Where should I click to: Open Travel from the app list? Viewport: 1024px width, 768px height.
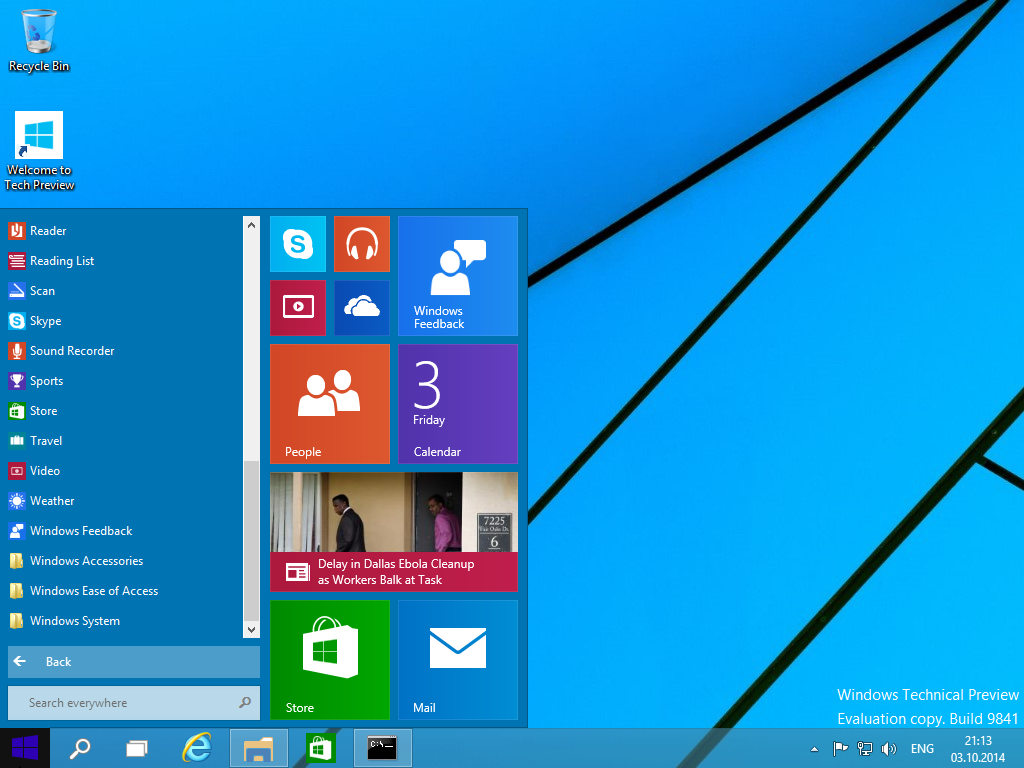tap(124, 441)
